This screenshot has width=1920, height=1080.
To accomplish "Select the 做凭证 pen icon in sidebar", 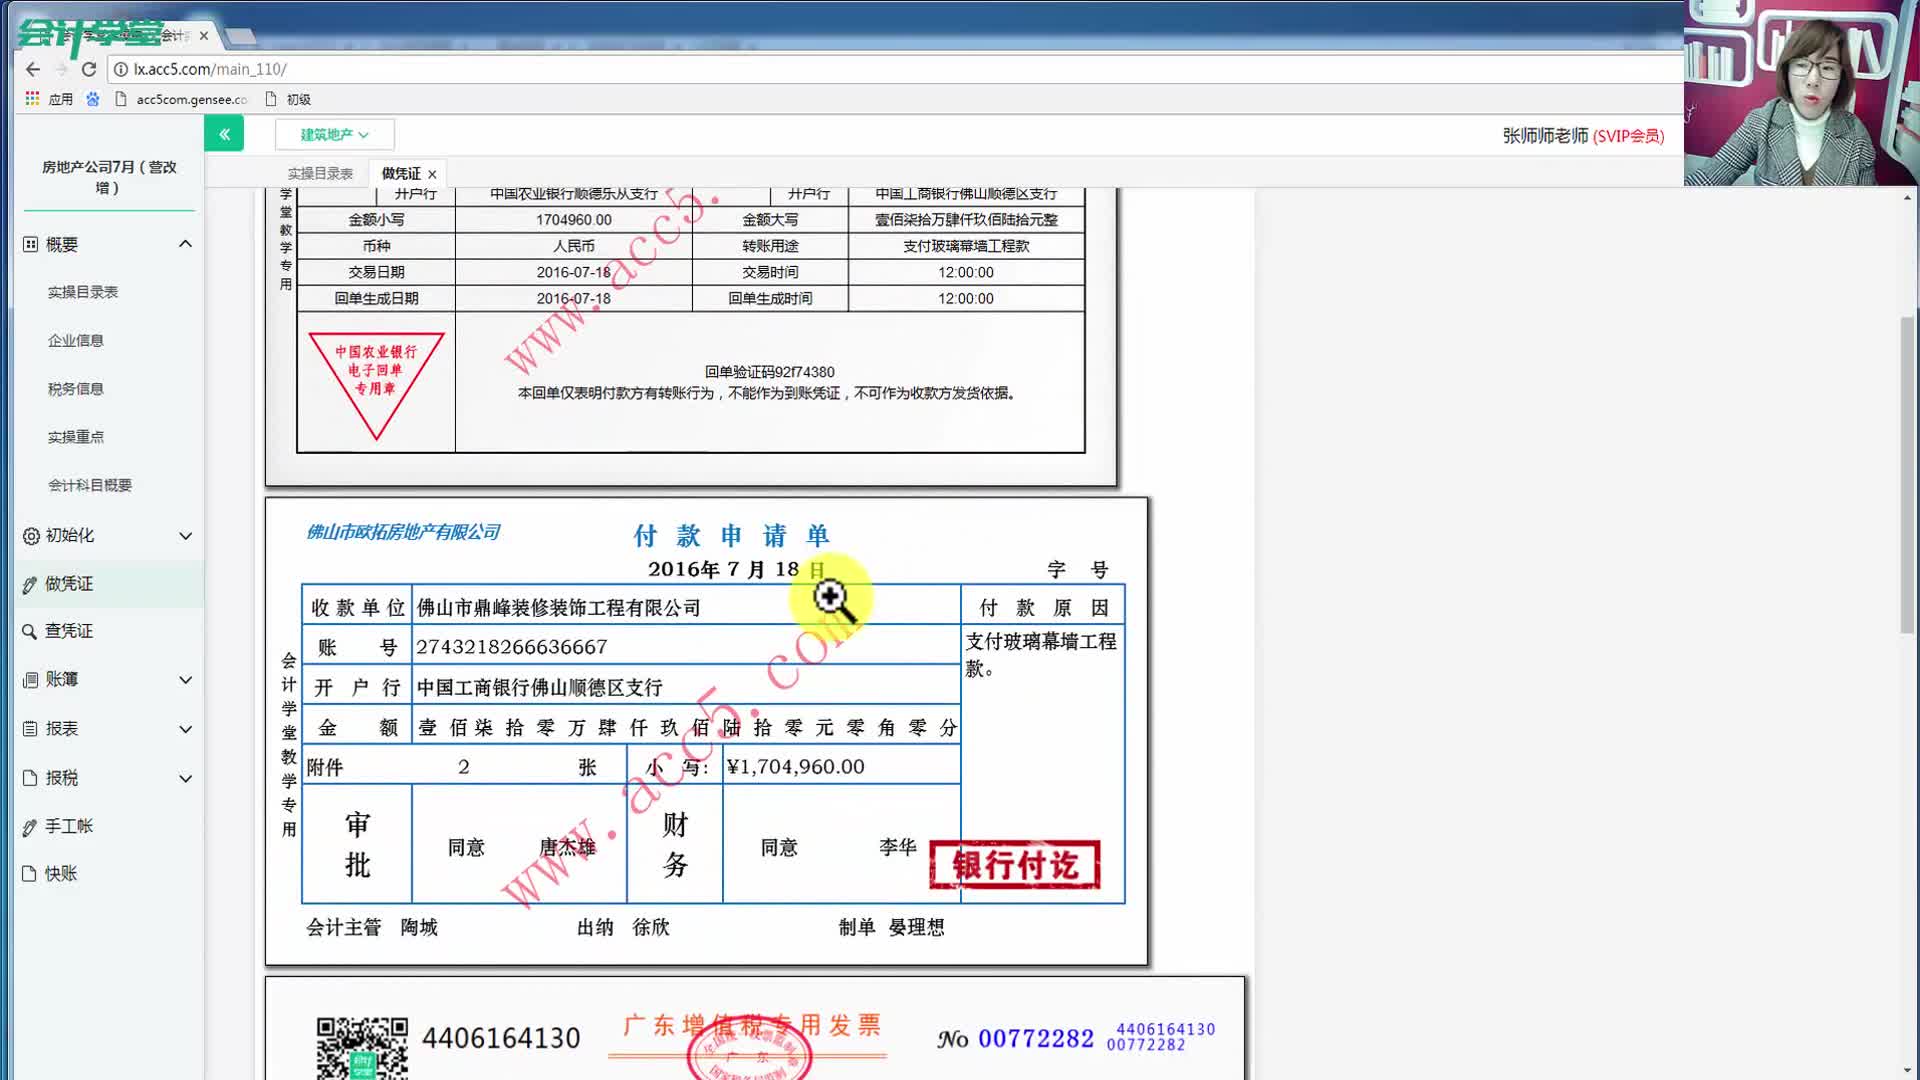I will [x=30, y=583].
